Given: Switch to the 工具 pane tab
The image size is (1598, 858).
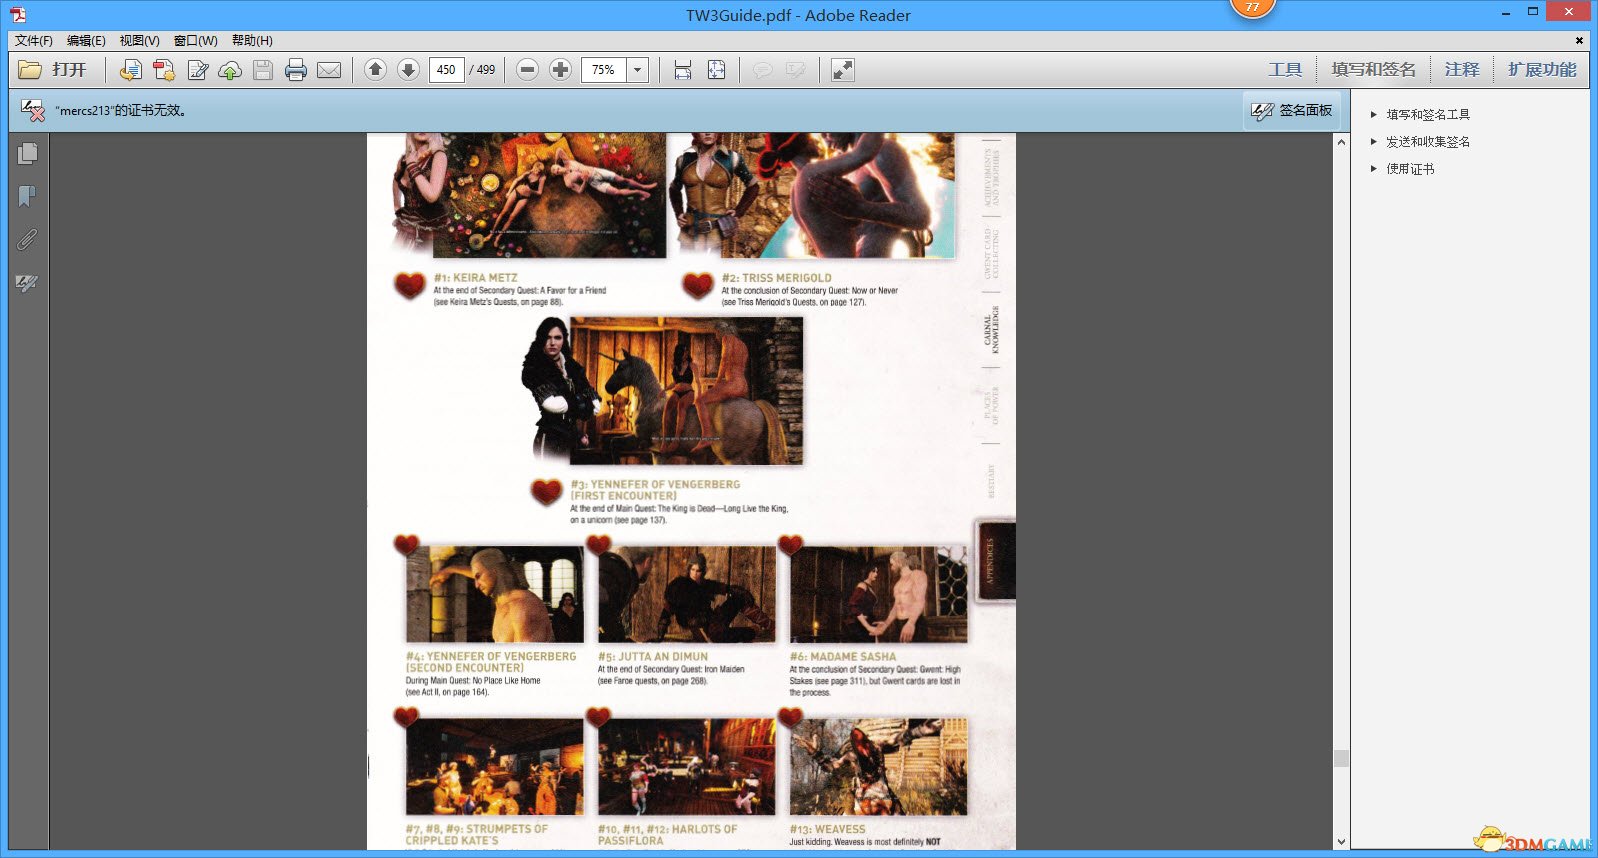Looking at the screenshot, I should [1285, 70].
